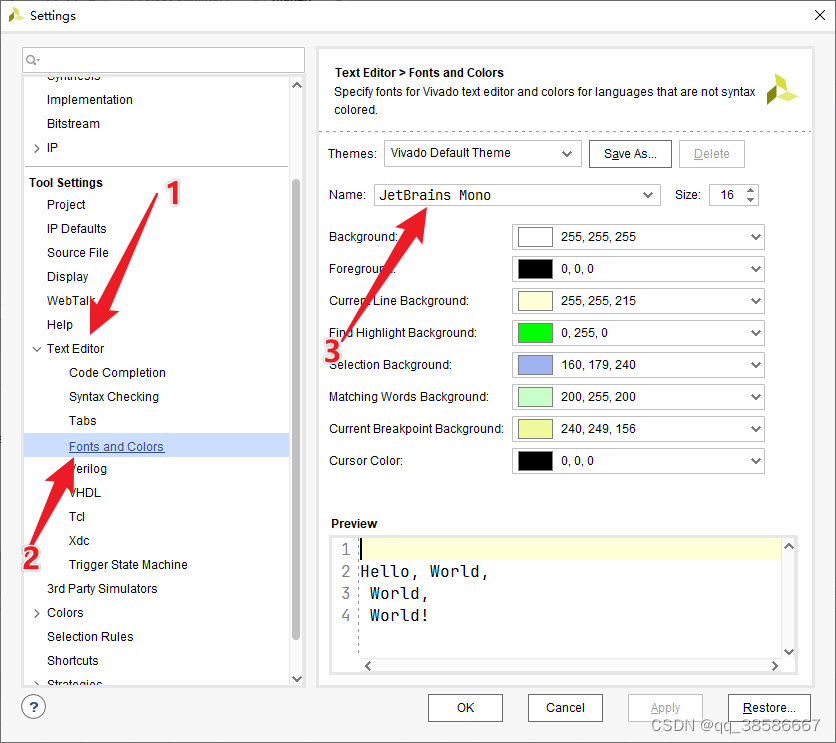Image resolution: width=836 pixels, height=743 pixels.
Task: Open Code Completion settings
Action: click(117, 373)
